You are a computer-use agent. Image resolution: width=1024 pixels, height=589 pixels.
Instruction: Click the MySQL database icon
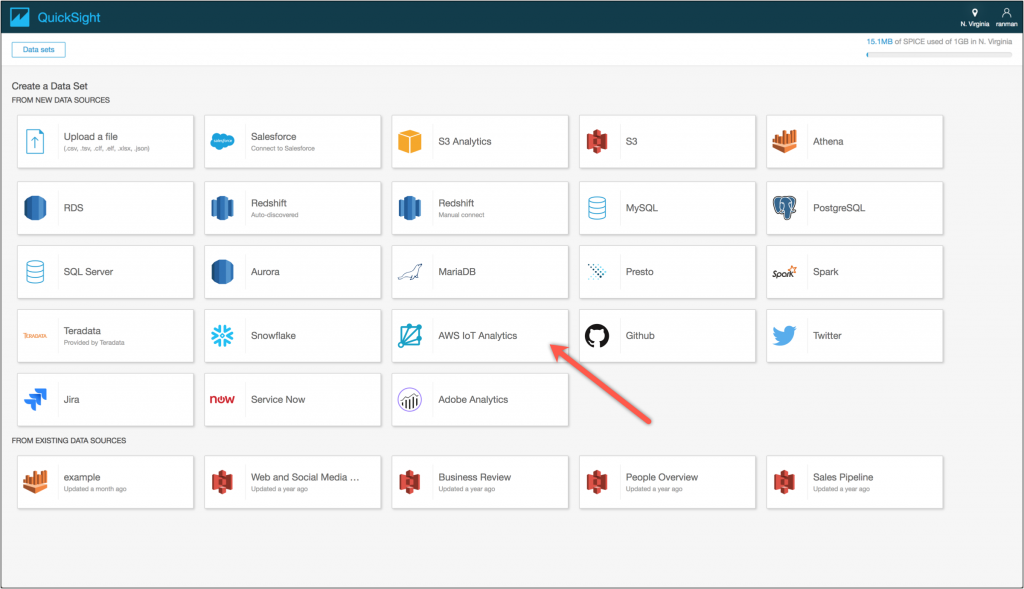(x=597, y=208)
